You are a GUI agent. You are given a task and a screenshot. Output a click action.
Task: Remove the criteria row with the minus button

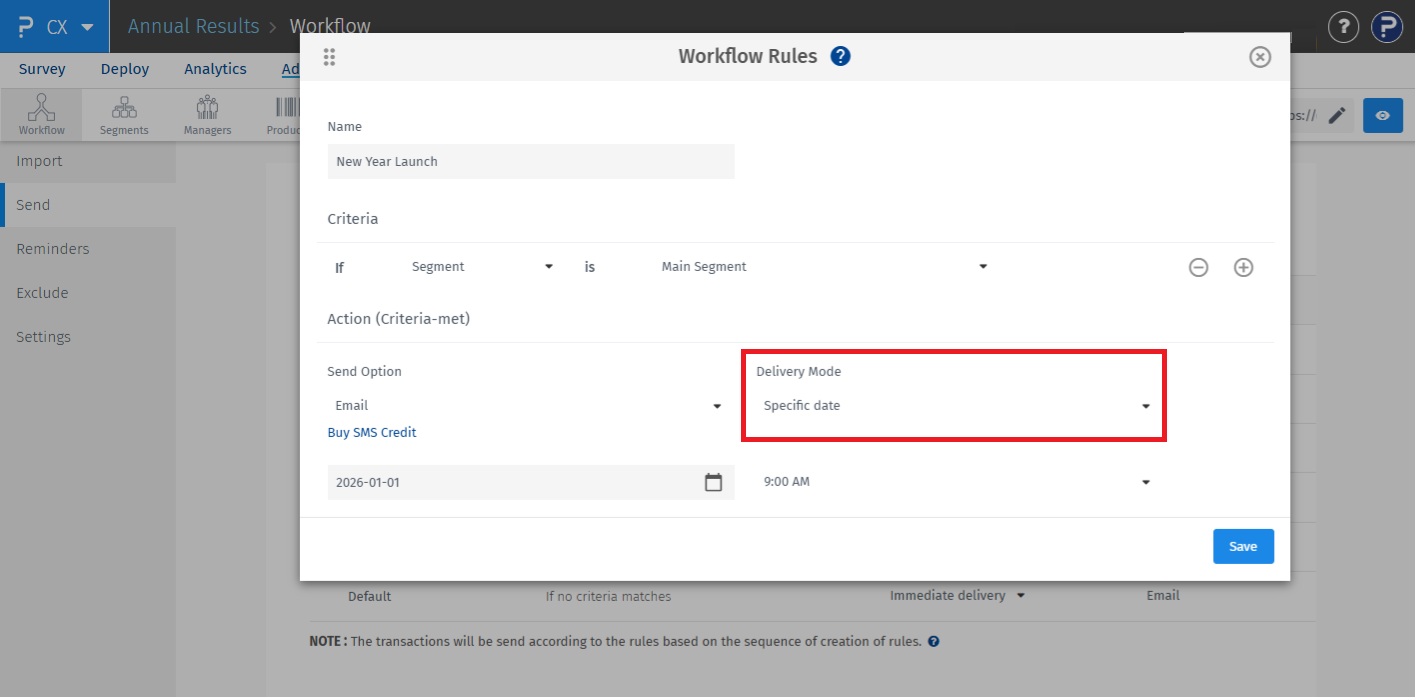pos(1198,267)
